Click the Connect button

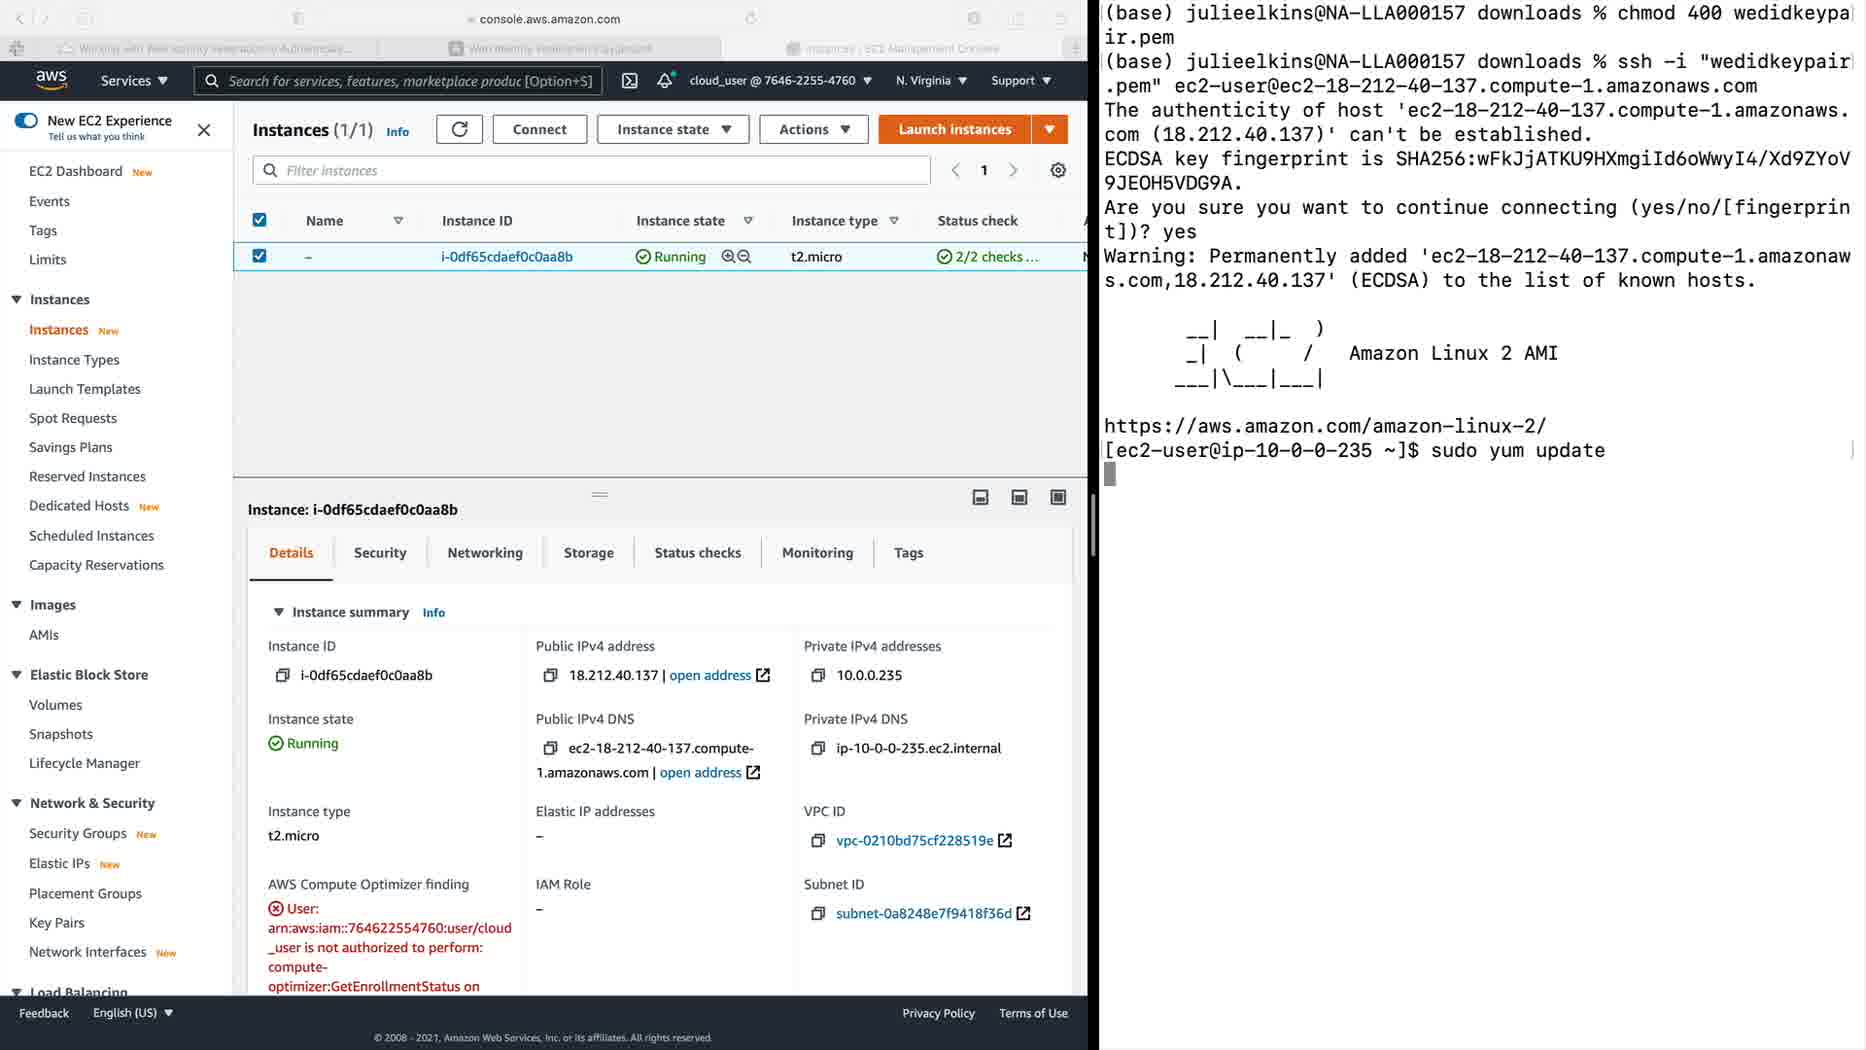540,129
